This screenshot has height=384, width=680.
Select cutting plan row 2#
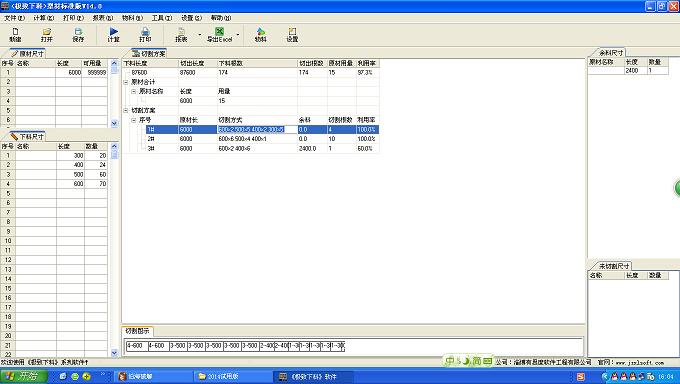point(262,139)
